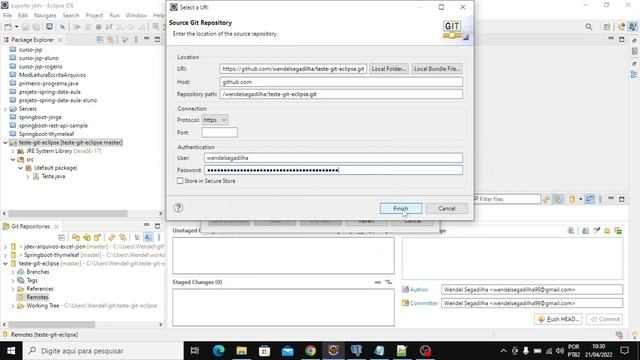Switch to Package Explorer tab
The image size is (640, 360).
click(32, 40)
